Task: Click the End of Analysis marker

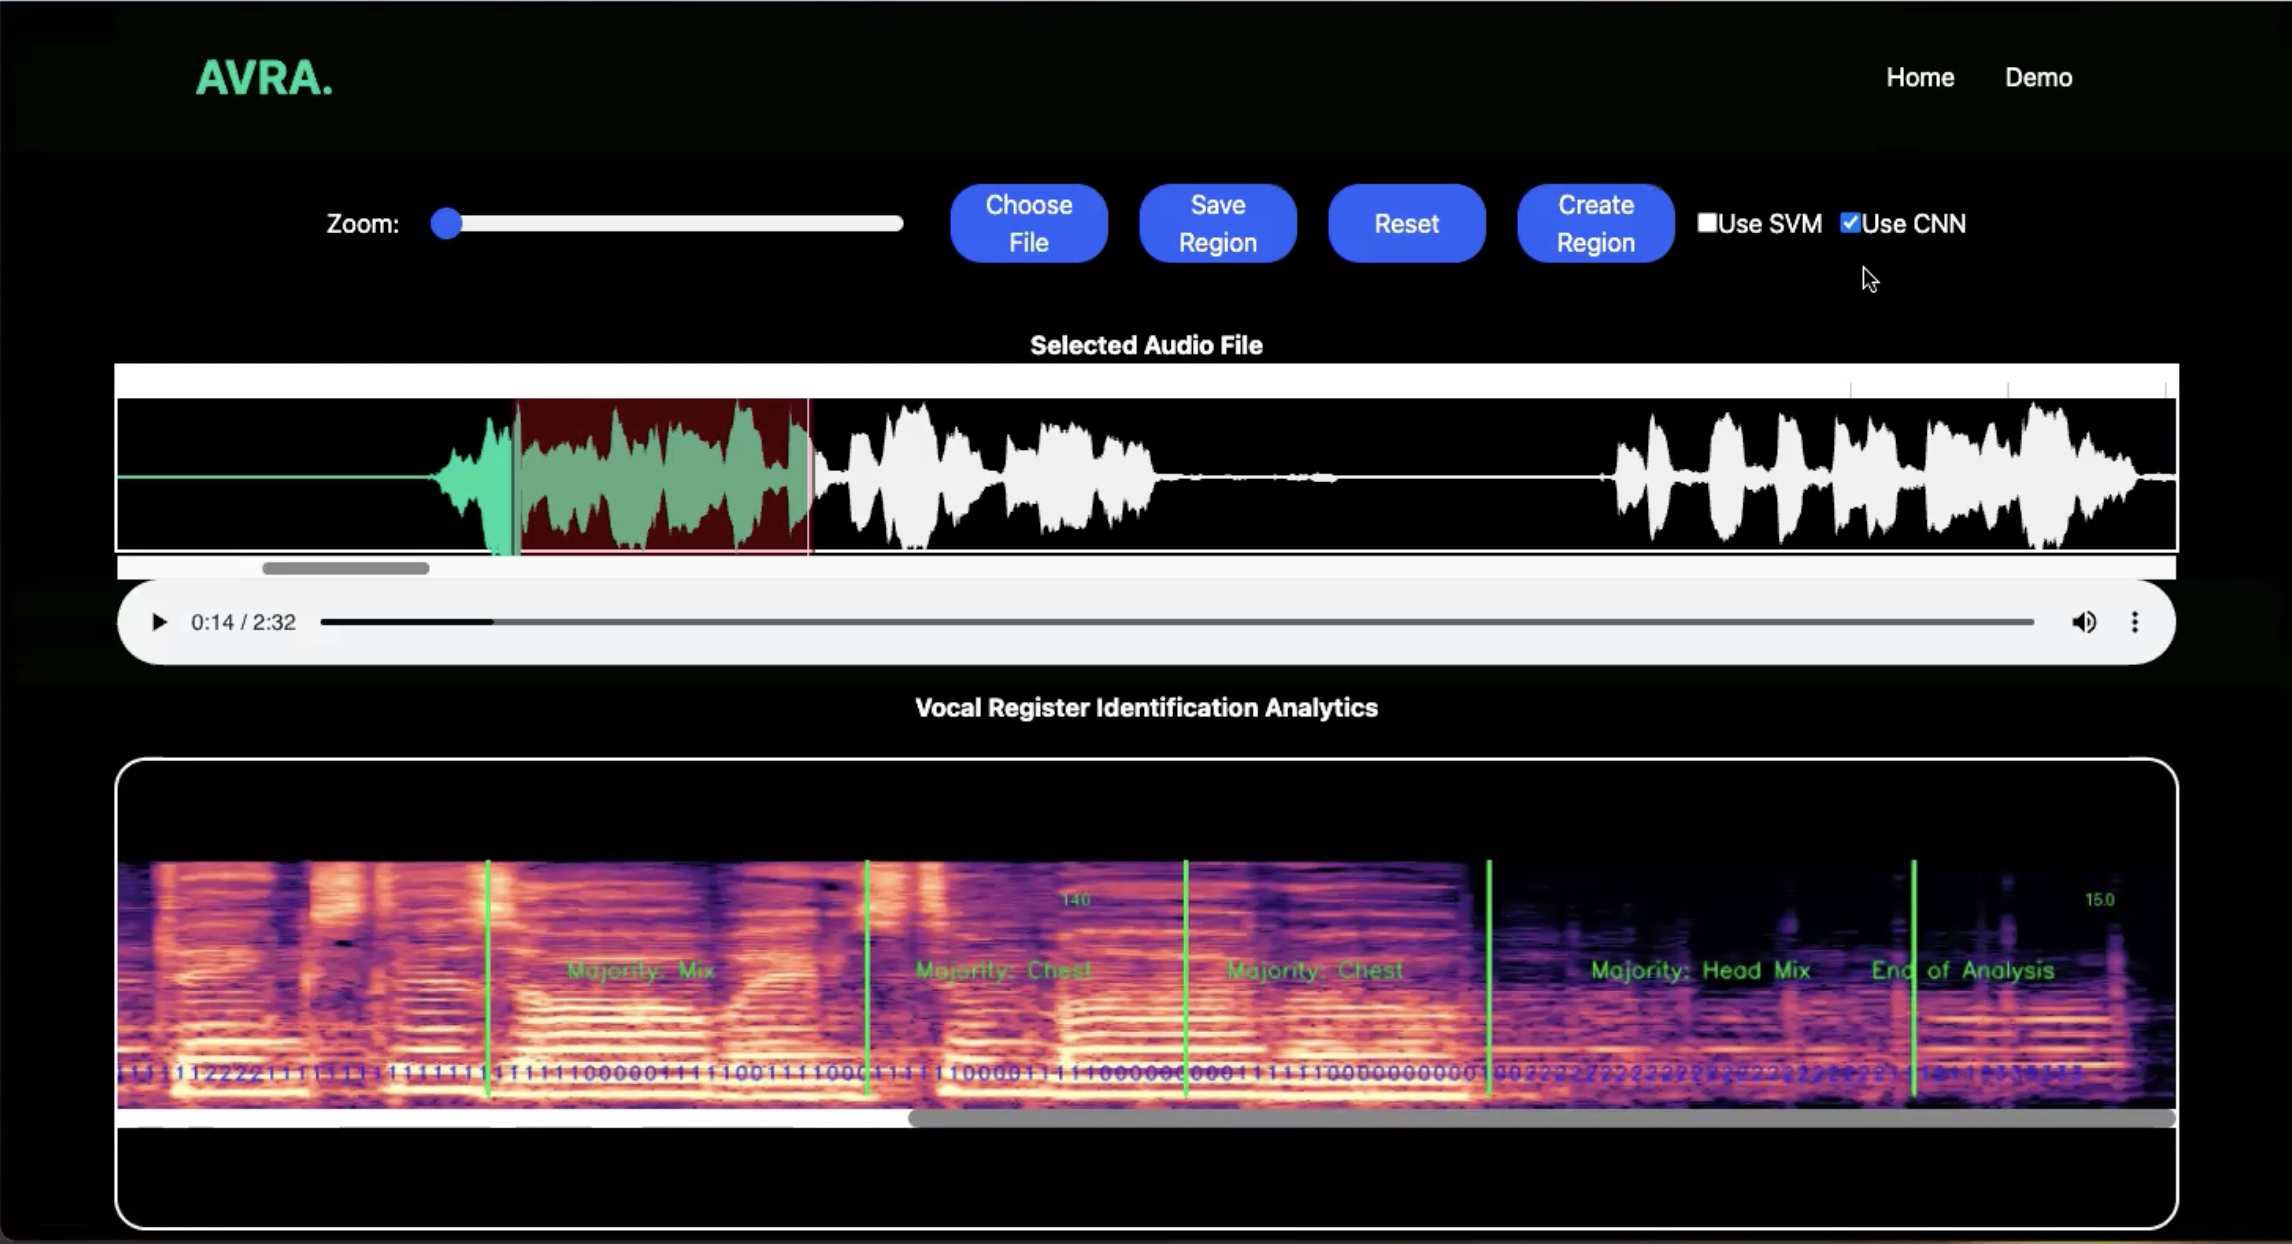Action: click(1962, 970)
